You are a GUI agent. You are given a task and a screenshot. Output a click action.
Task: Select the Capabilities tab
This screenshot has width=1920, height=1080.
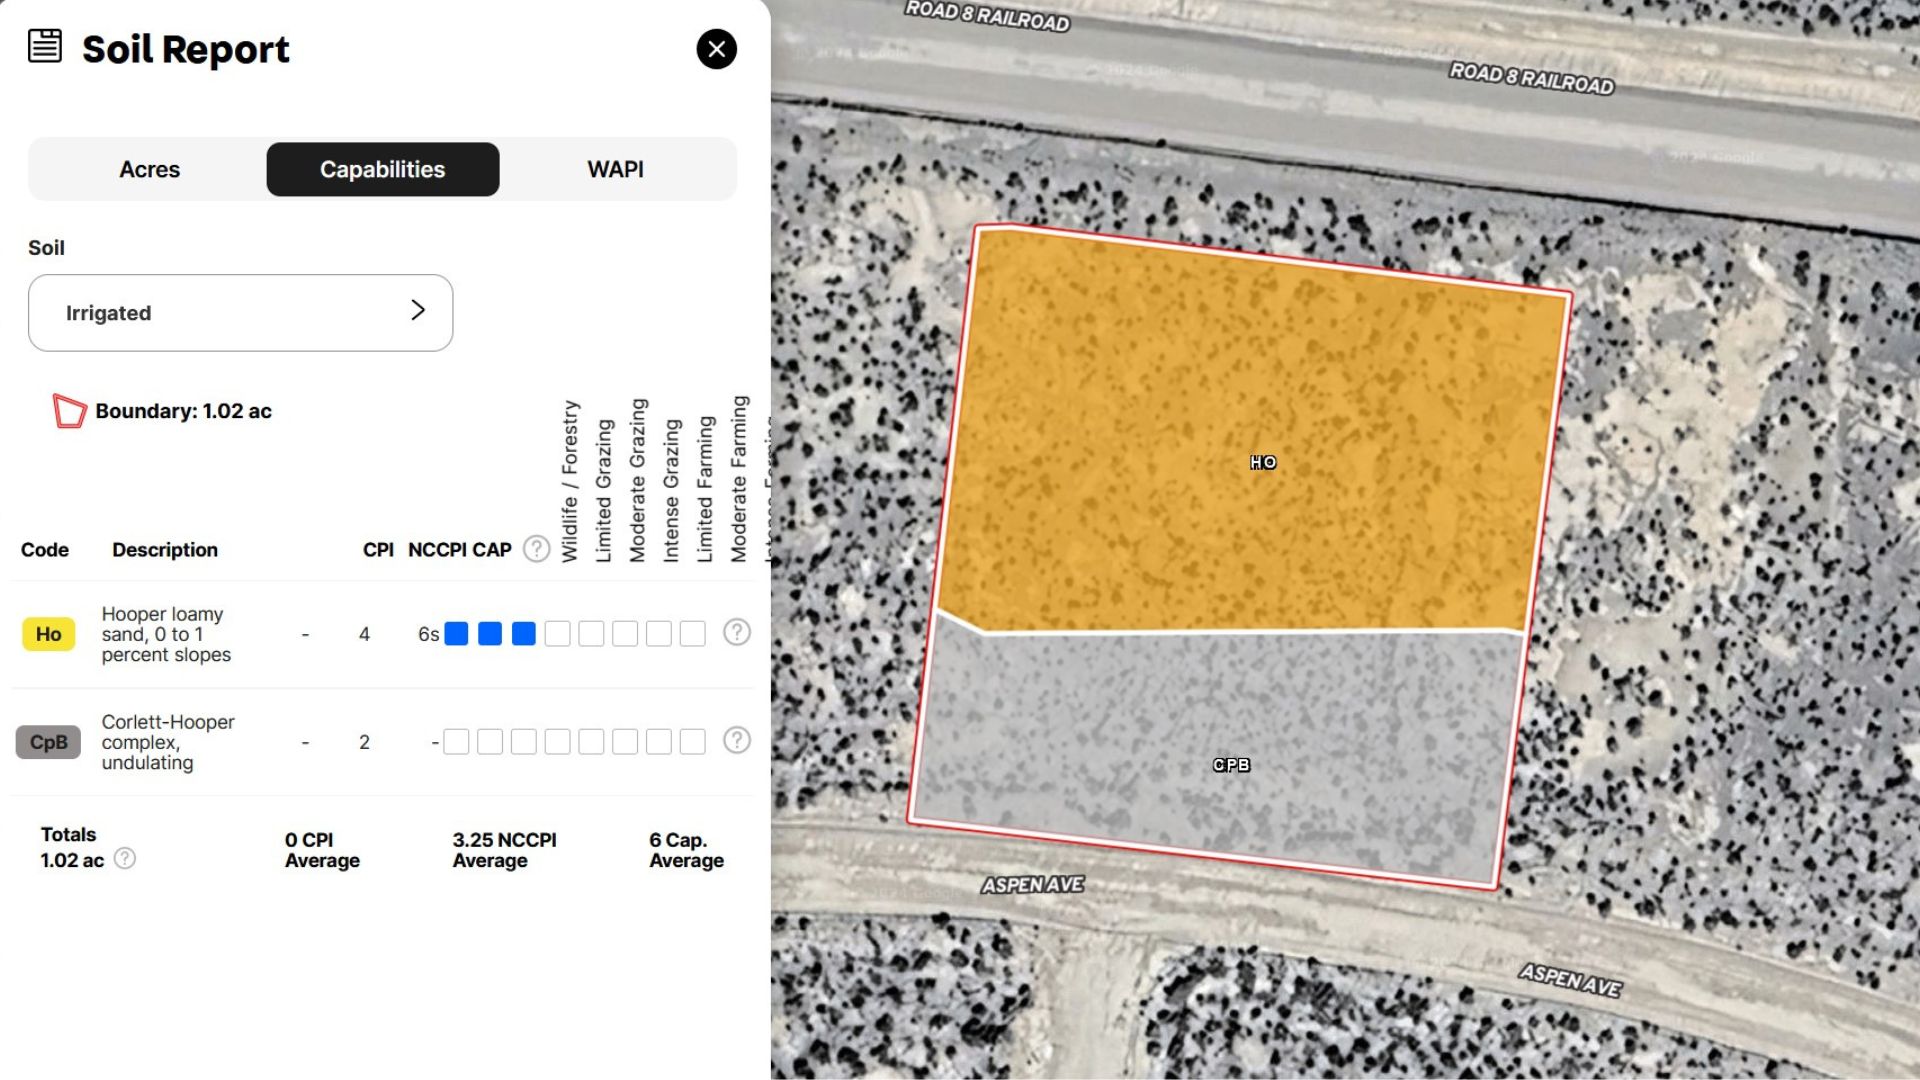click(x=382, y=169)
